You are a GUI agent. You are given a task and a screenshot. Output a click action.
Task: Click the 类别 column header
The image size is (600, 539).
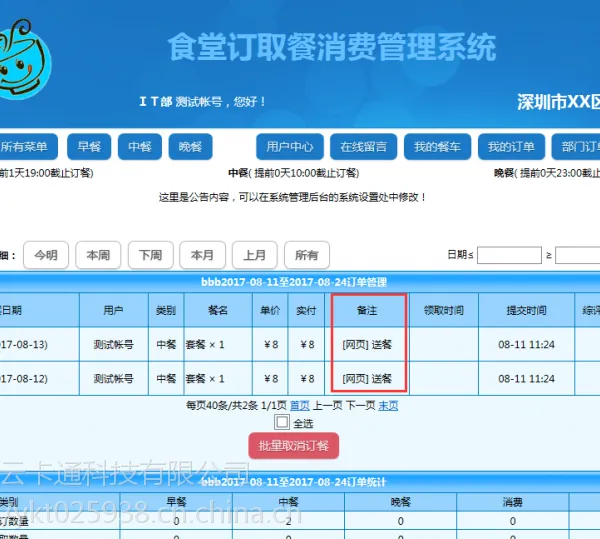tap(166, 310)
